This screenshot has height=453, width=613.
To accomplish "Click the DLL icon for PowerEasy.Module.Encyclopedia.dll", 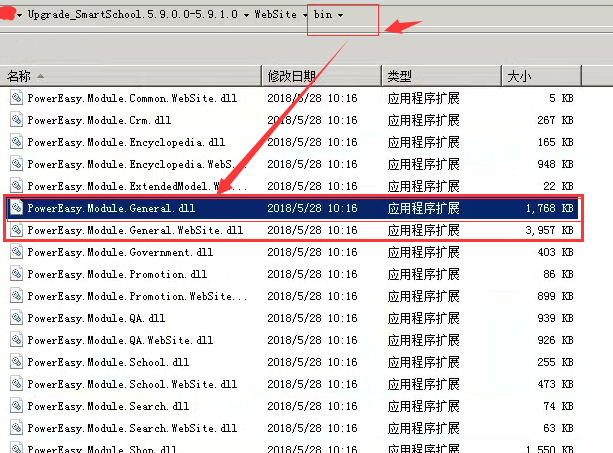I will pos(16,142).
